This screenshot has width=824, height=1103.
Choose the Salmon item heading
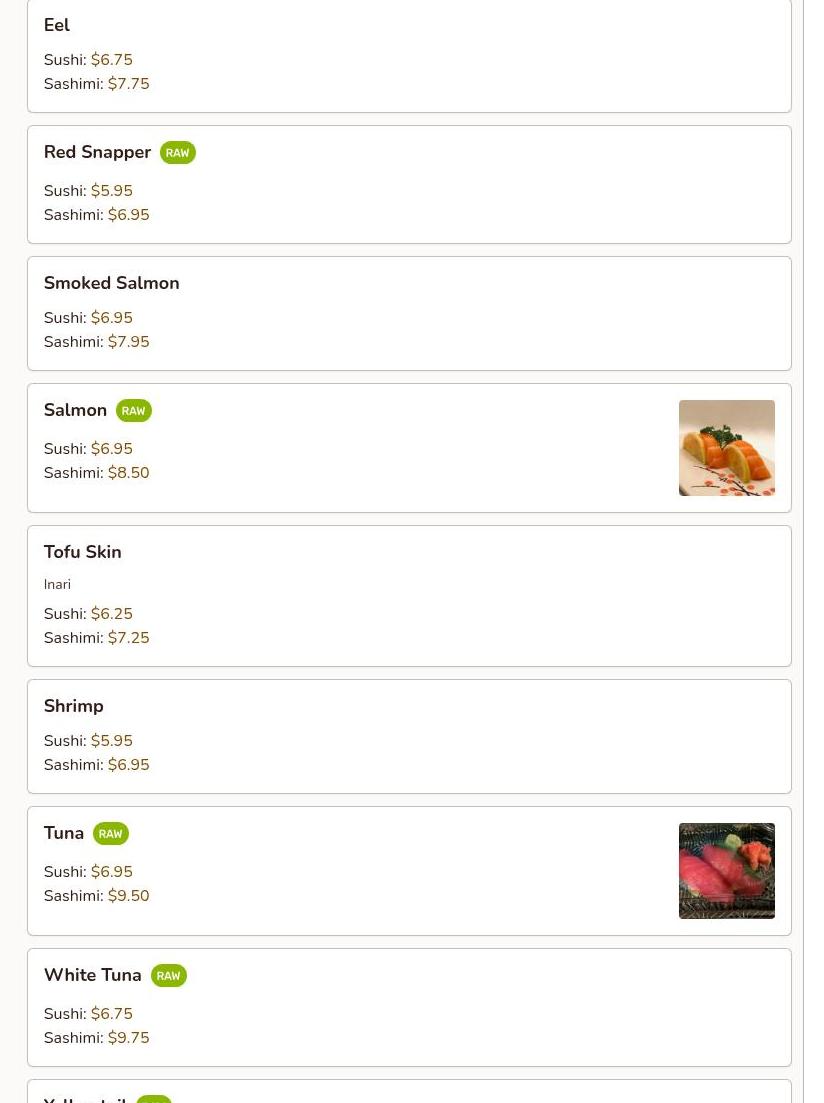[75, 410]
